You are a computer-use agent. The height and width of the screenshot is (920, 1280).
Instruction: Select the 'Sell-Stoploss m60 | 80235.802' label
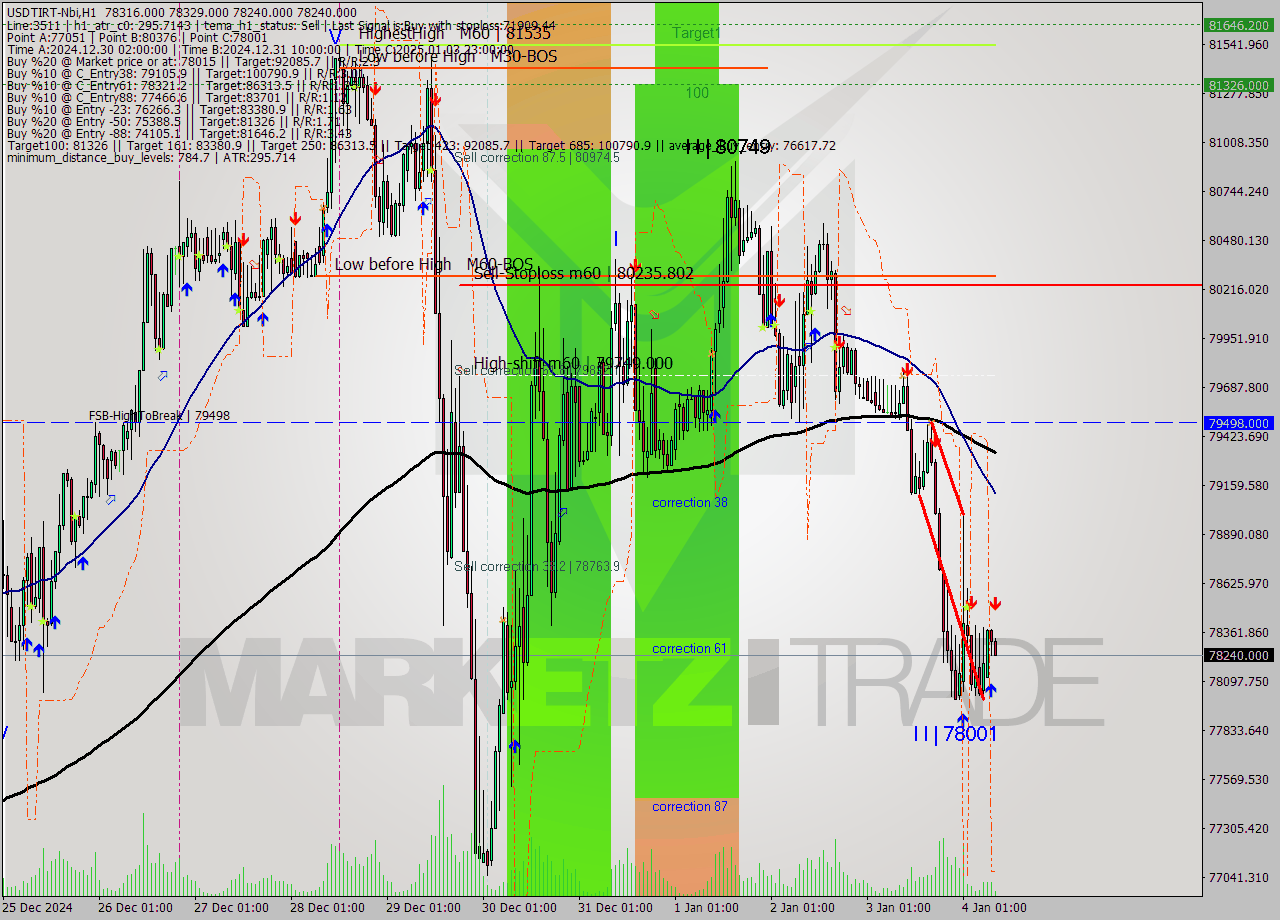click(584, 273)
